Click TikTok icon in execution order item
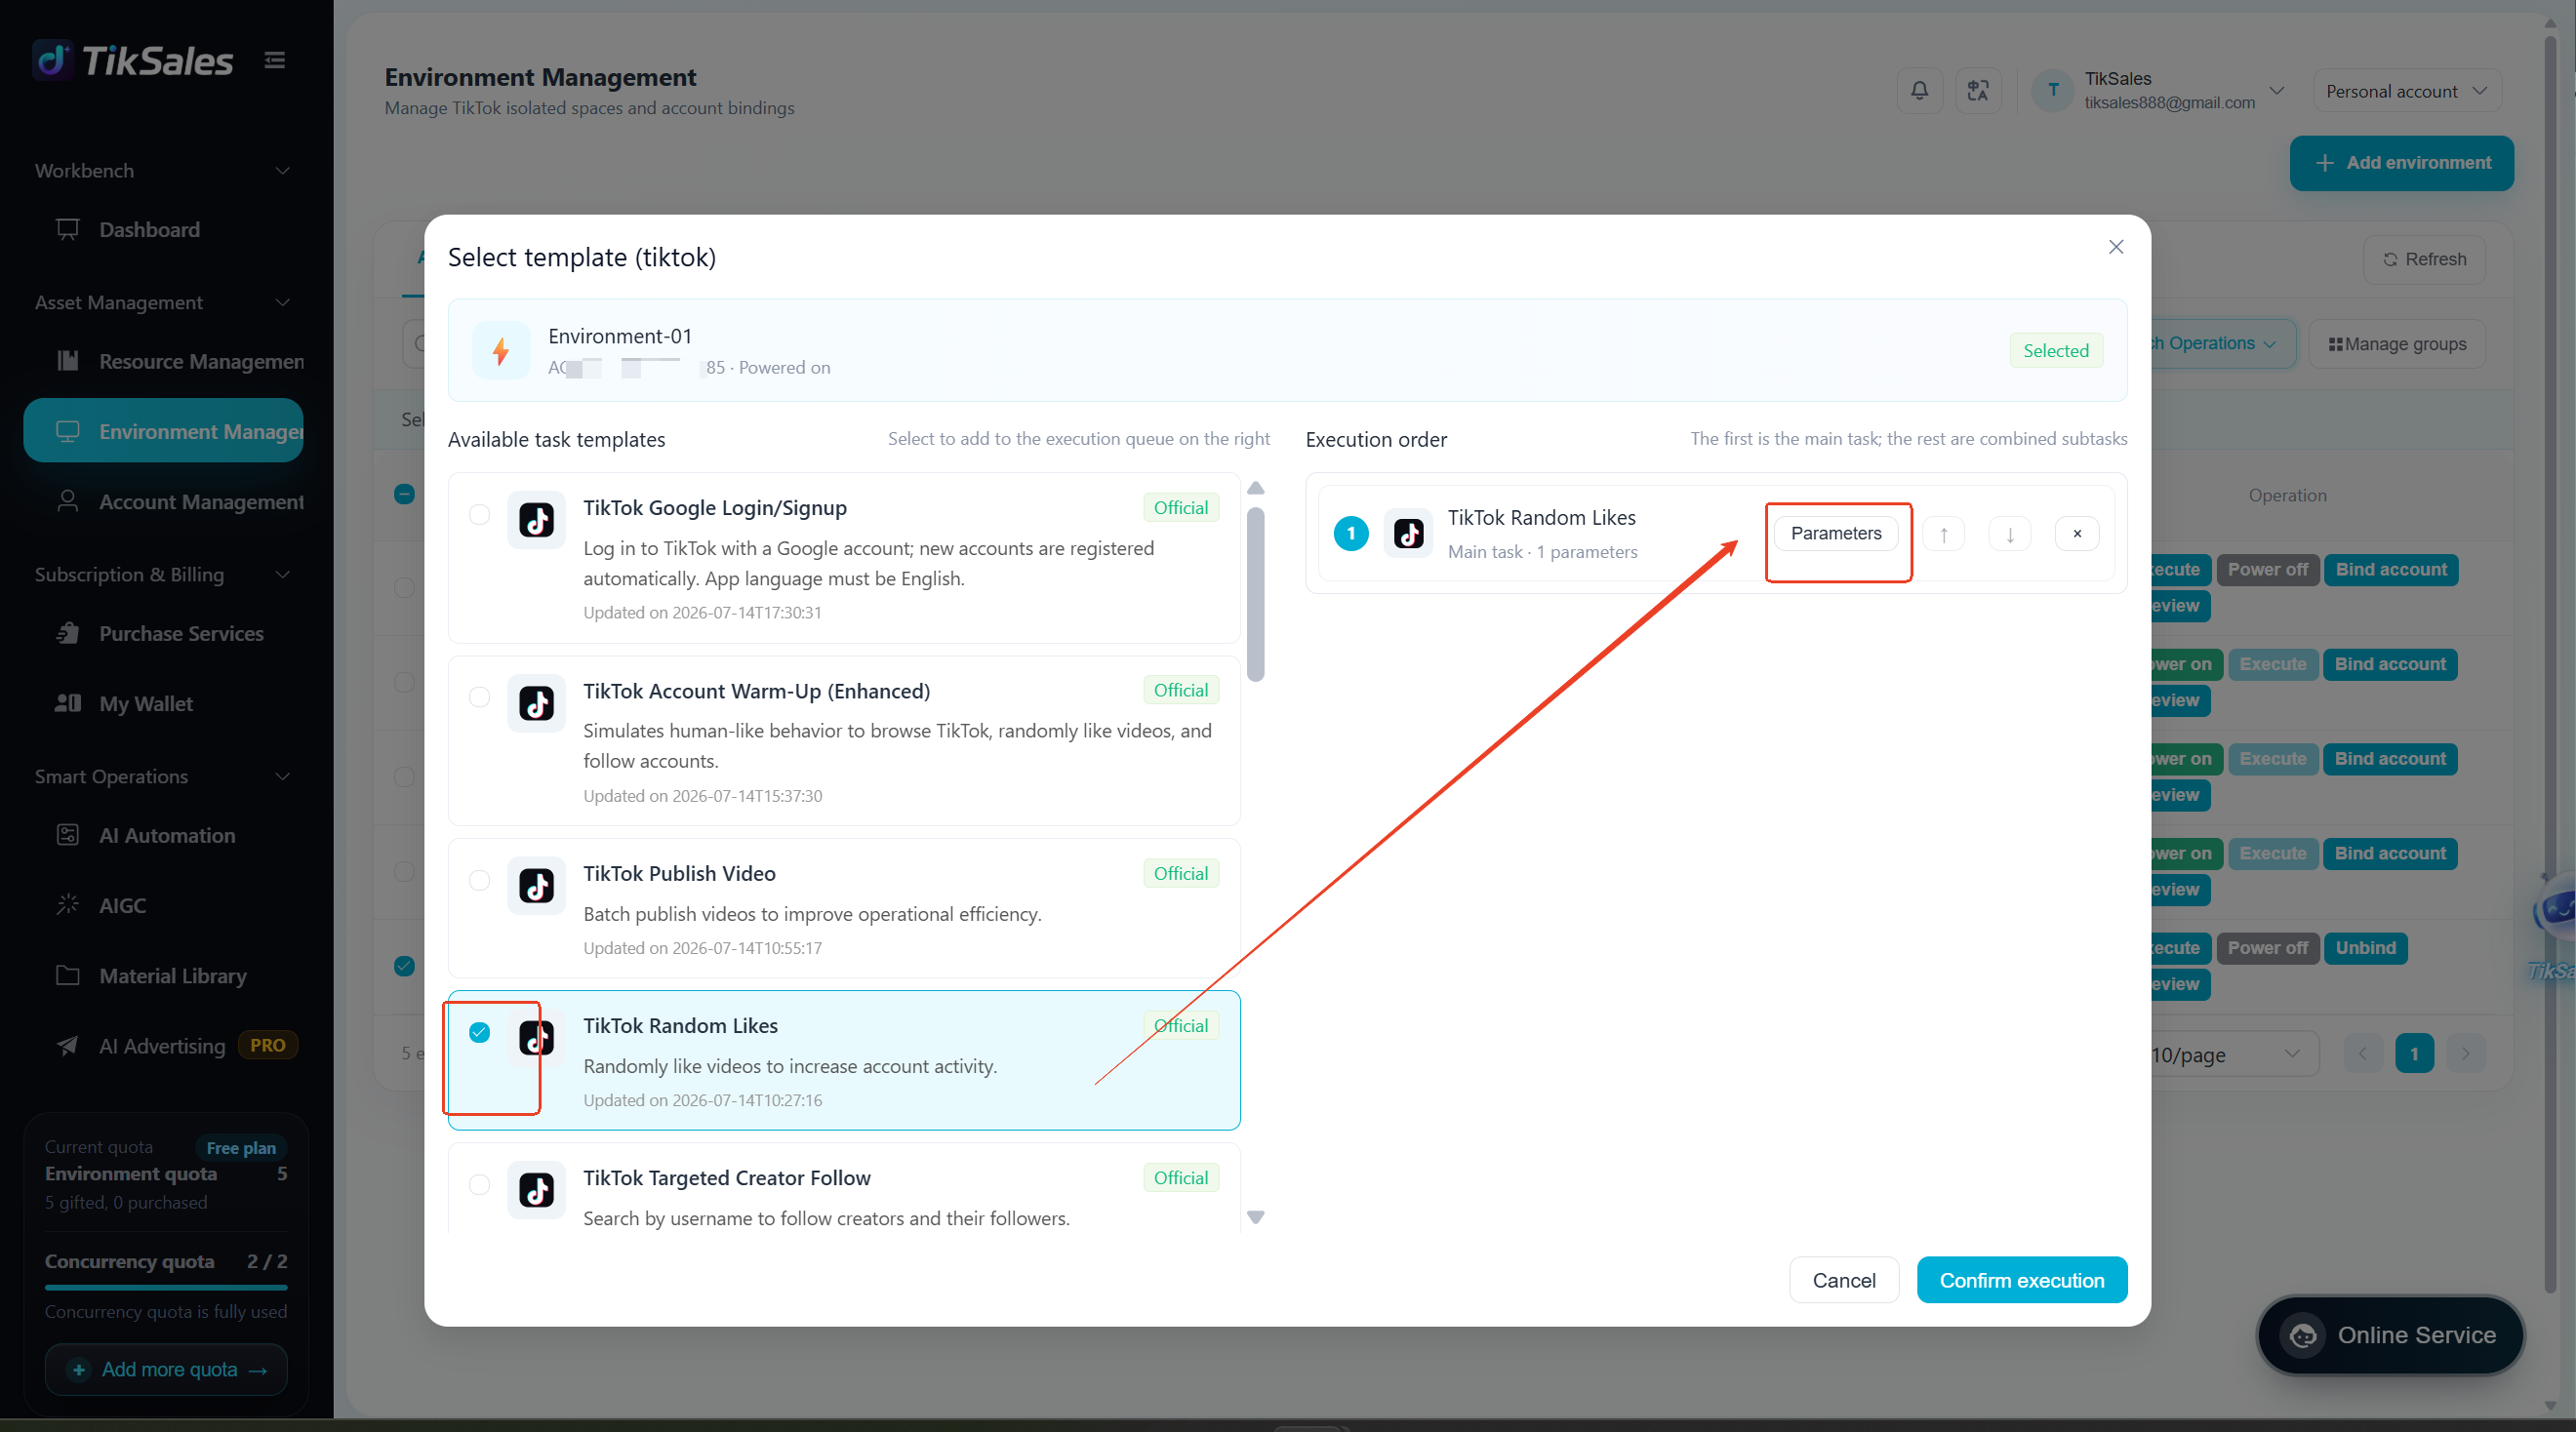This screenshot has width=2576, height=1432. coord(1409,534)
